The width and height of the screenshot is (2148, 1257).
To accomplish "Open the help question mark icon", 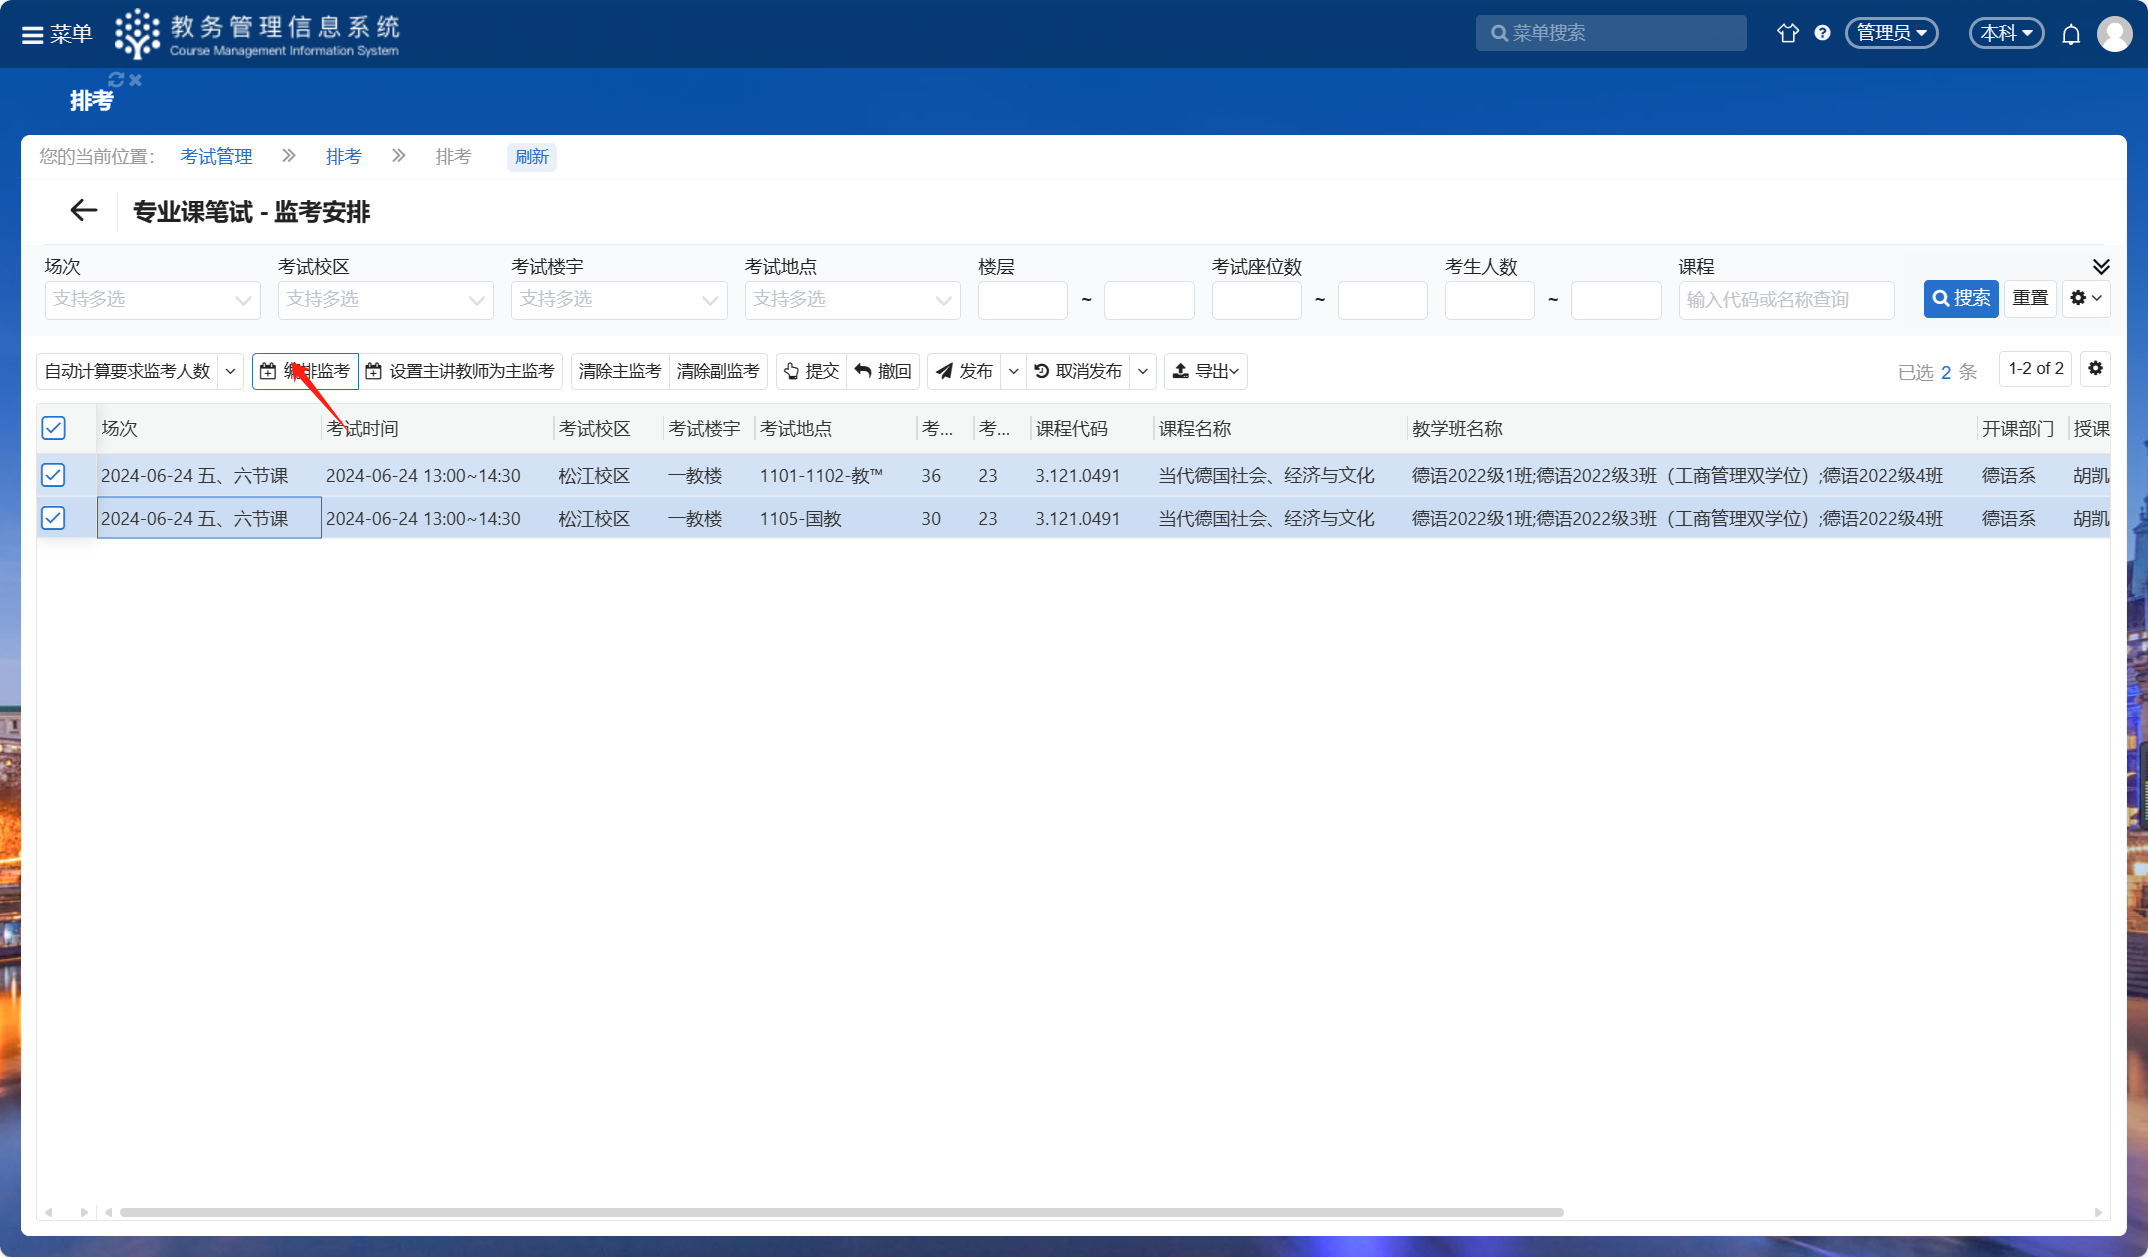I will [1822, 33].
